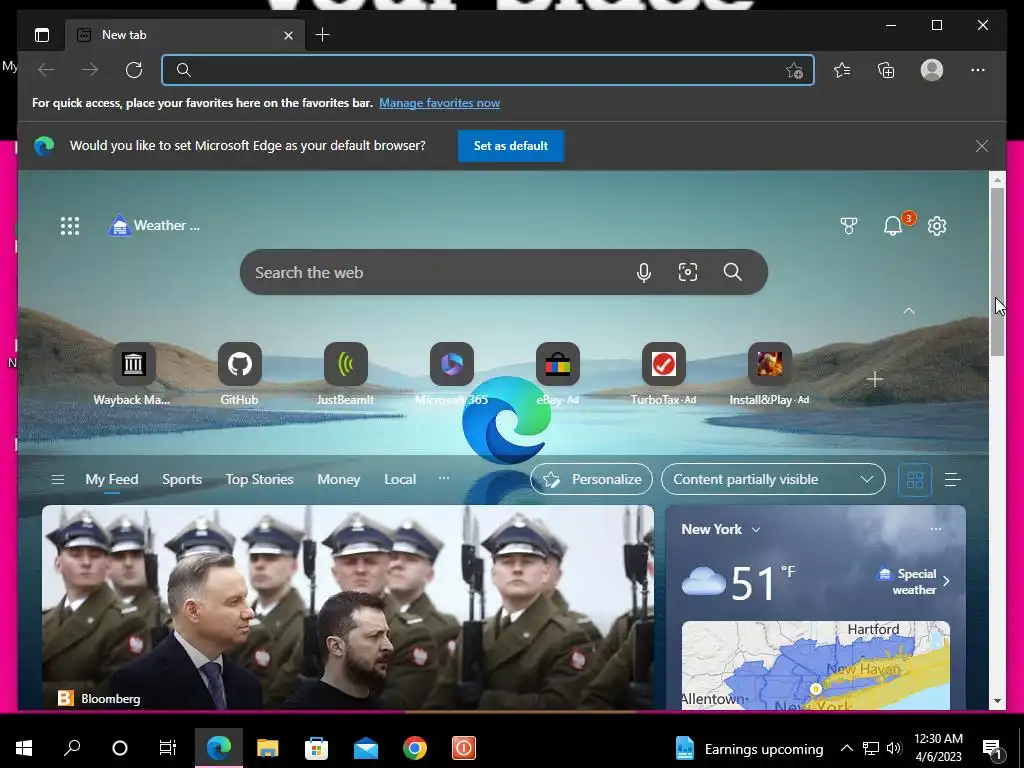
Task: Select the My Feed tab
Action: [112, 479]
